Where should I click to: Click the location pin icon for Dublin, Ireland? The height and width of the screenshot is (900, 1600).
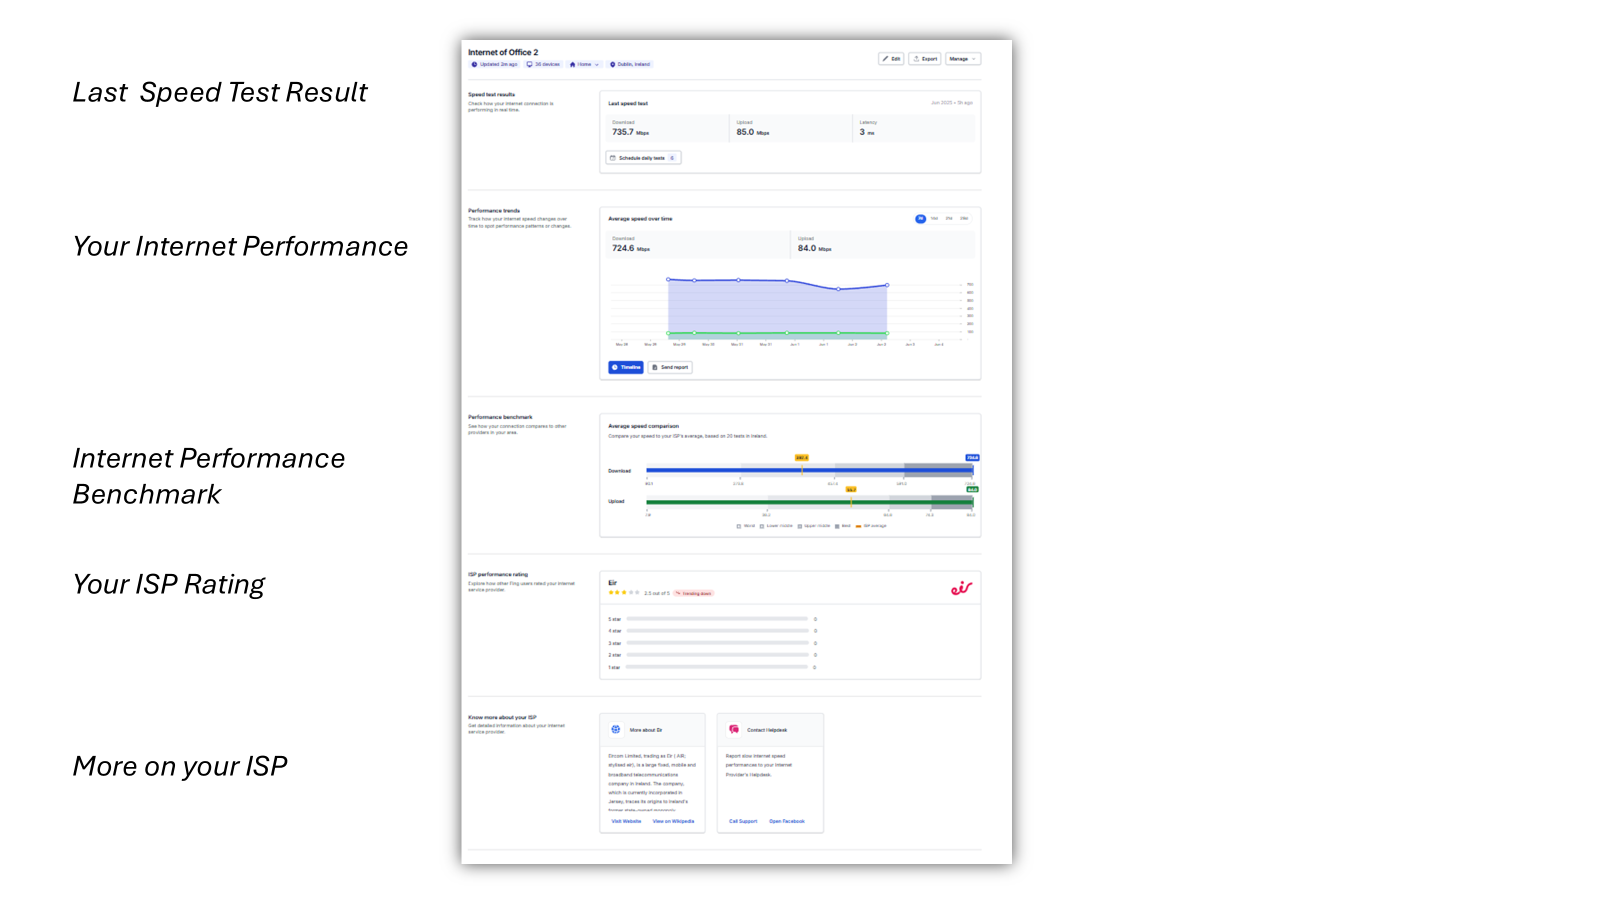[613, 65]
